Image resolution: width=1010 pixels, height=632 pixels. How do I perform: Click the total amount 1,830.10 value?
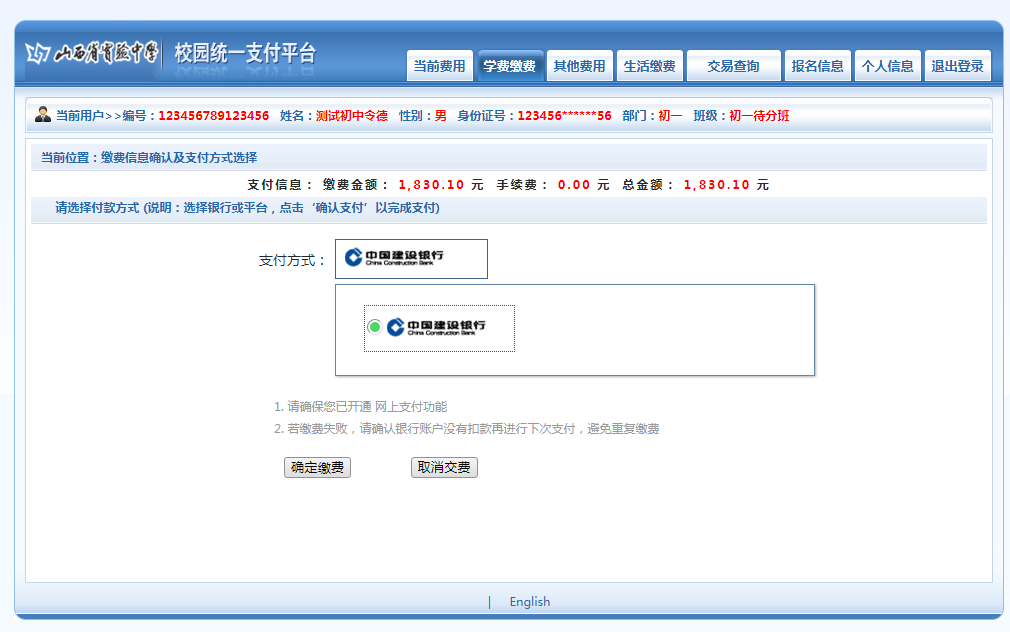[x=716, y=185]
